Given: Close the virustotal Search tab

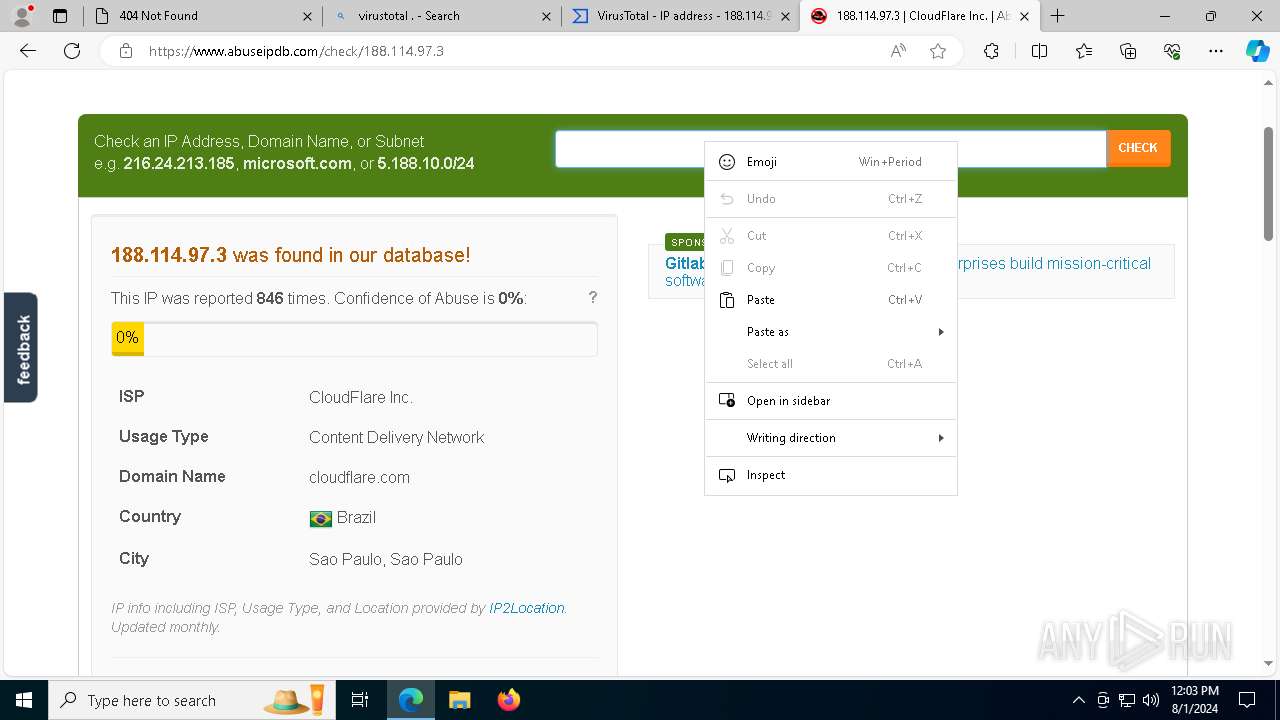Looking at the screenshot, I should 546,16.
